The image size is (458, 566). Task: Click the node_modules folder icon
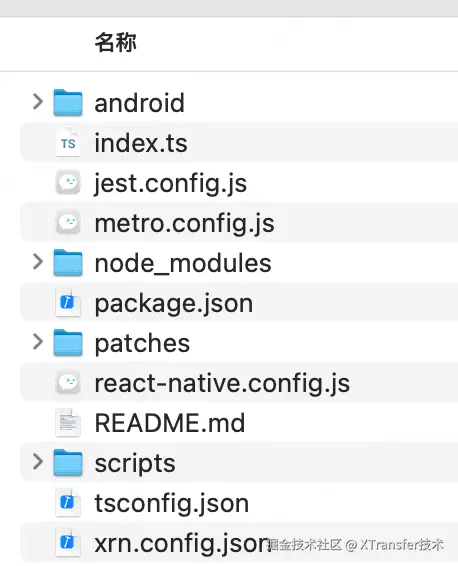tap(68, 263)
